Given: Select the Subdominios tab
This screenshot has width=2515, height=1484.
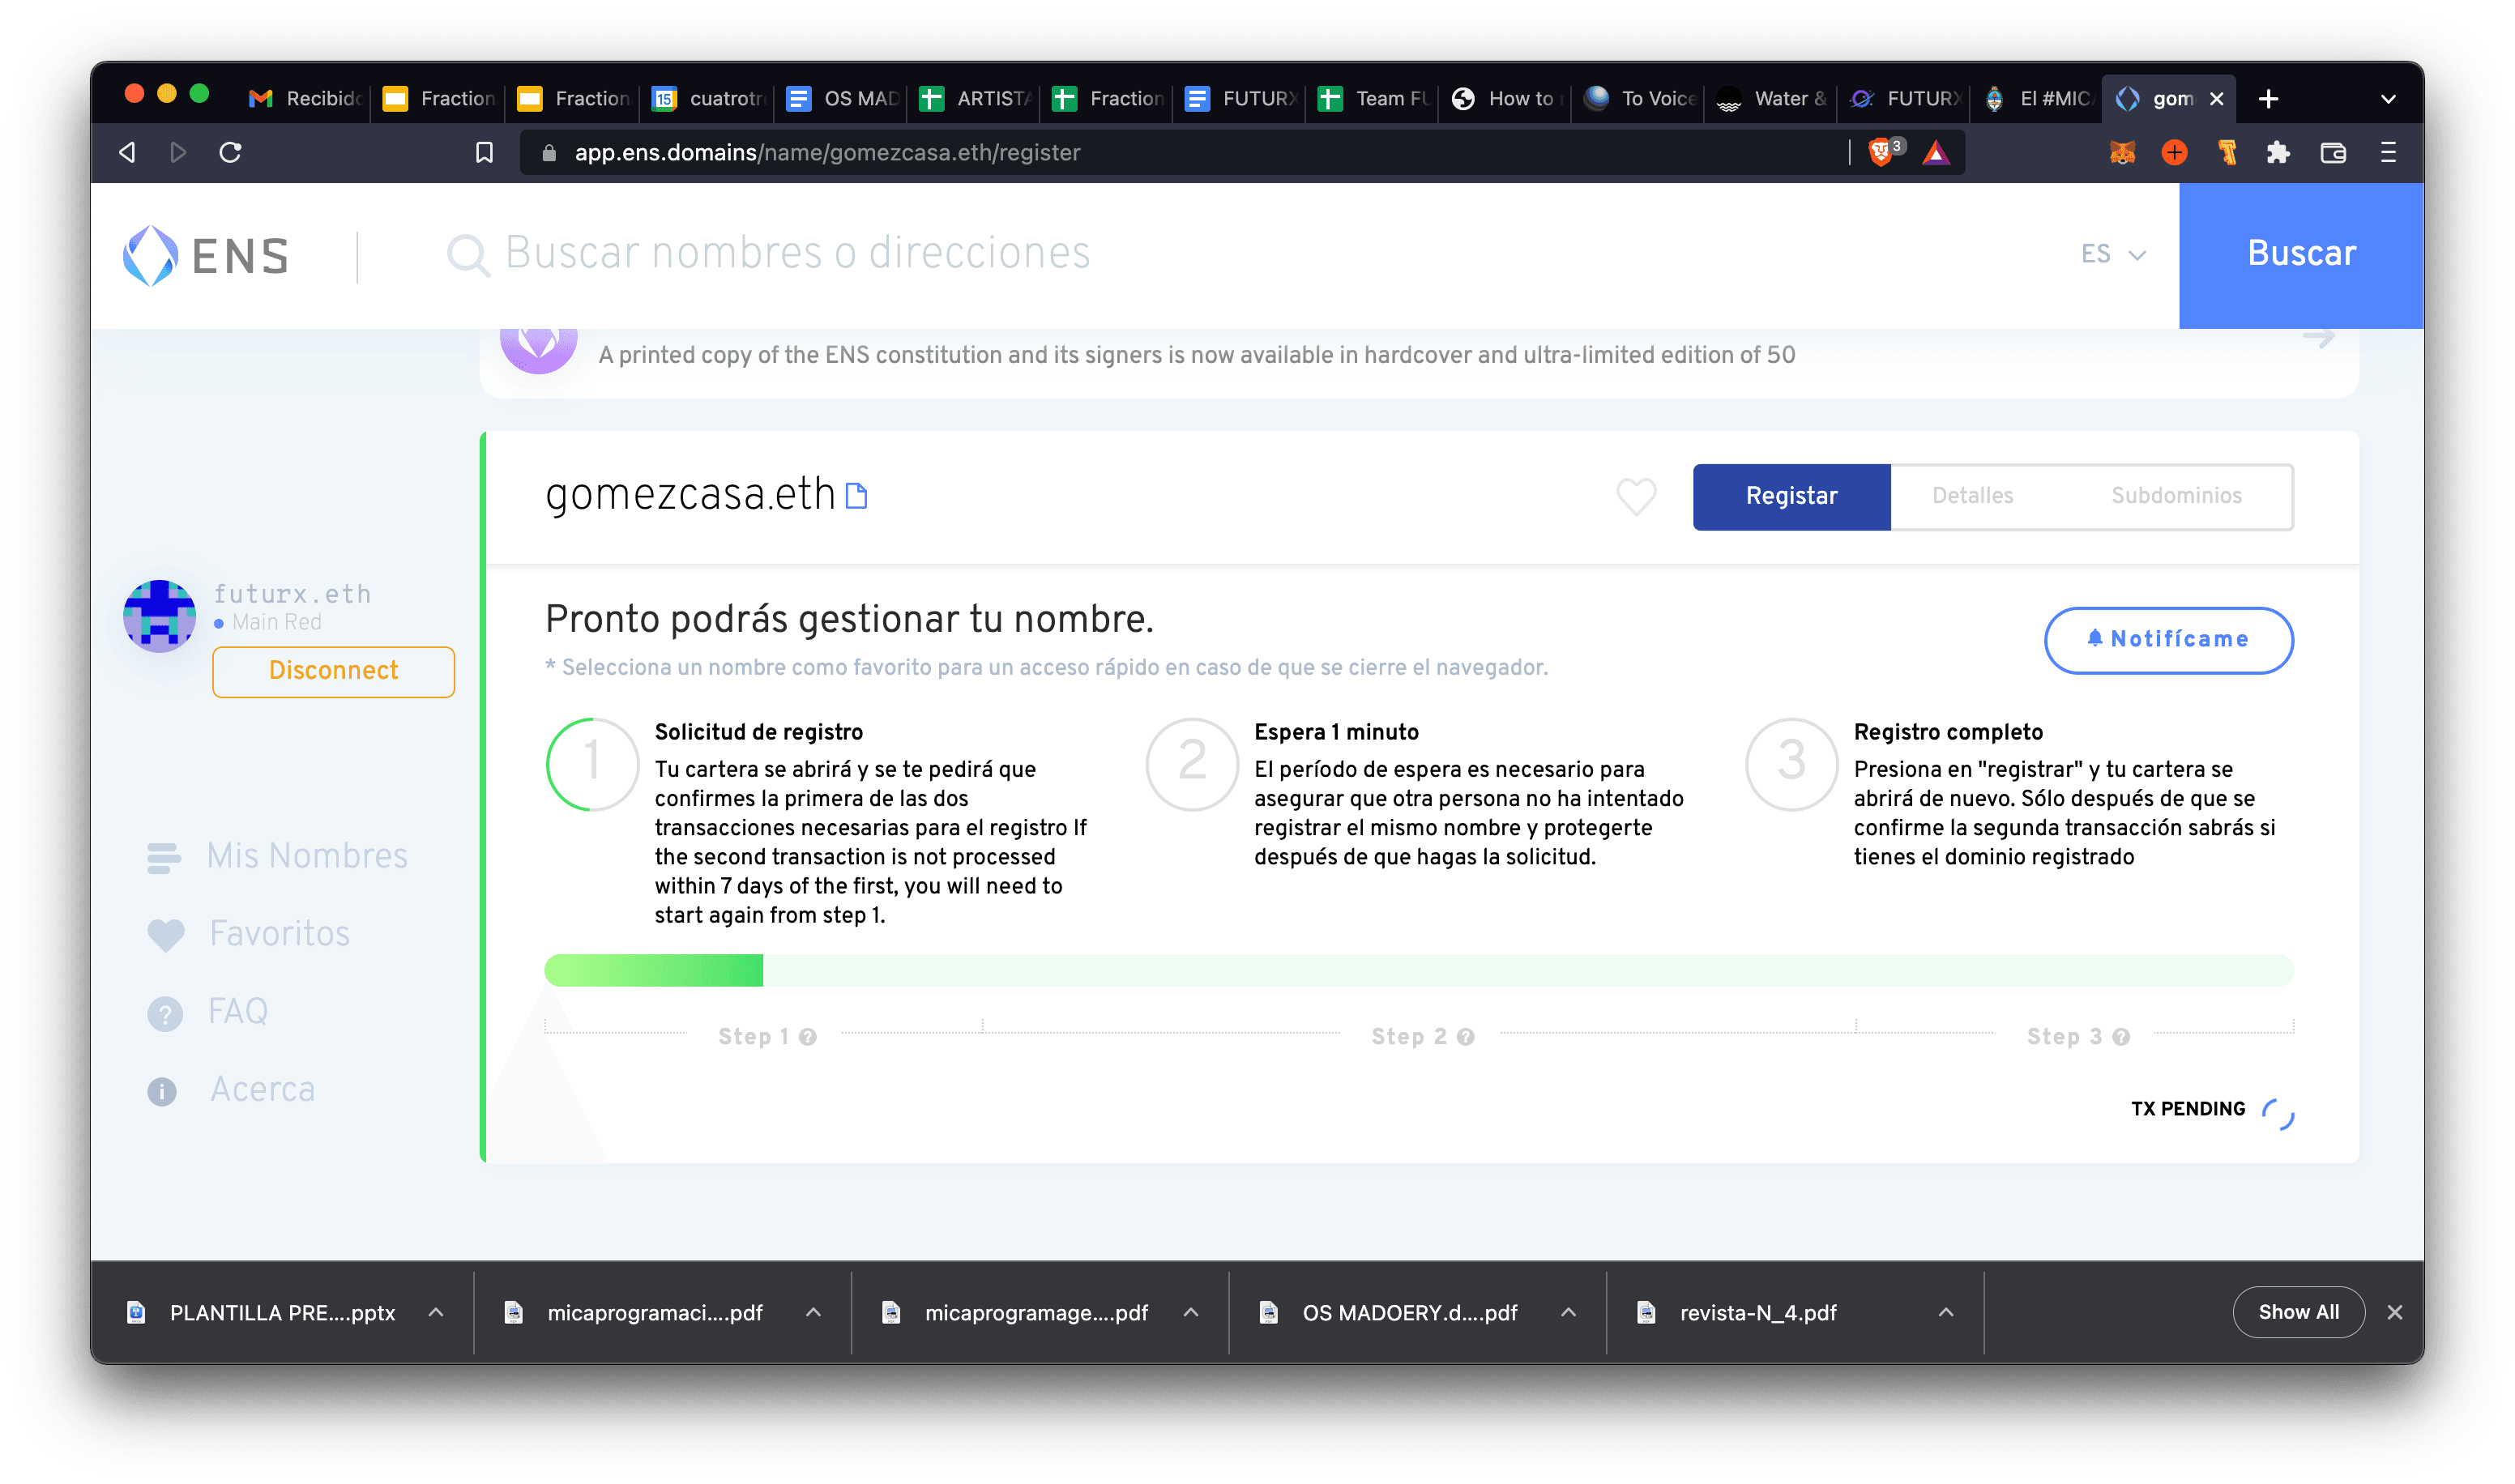Looking at the screenshot, I should pyautogui.click(x=2176, y=496).
